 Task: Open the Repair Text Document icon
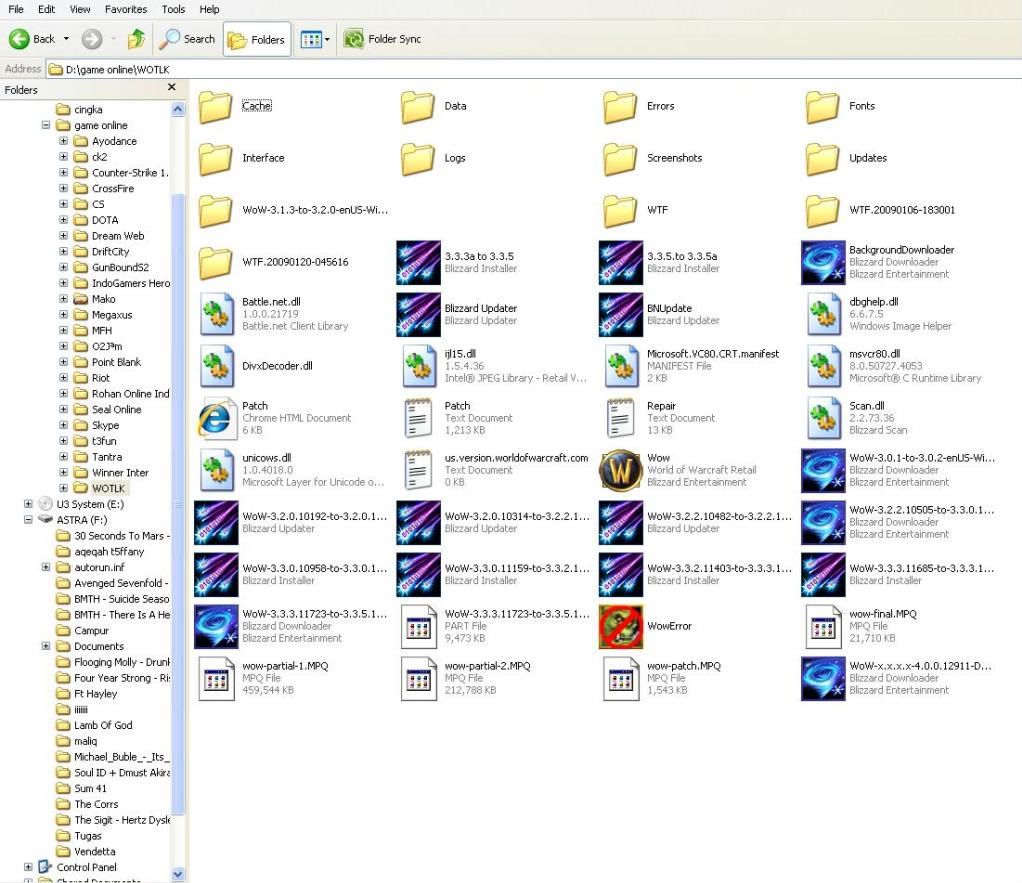point(620,418)
